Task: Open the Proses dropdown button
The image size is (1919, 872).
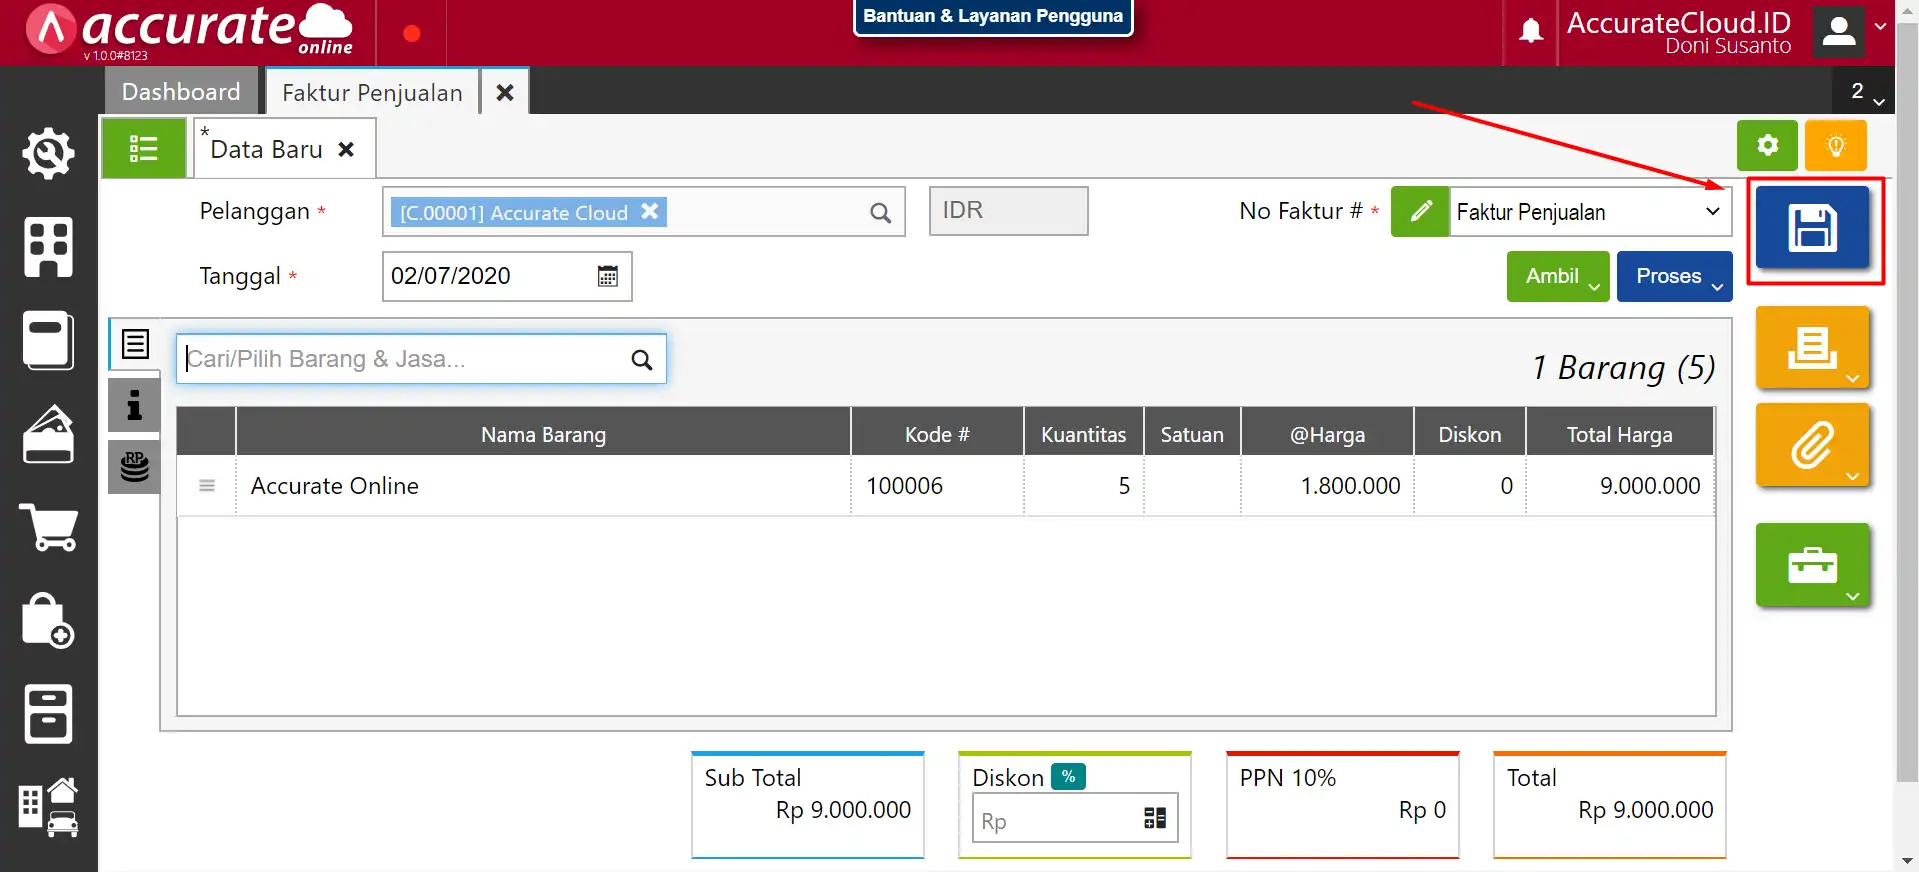Action: click(1675, 276)
